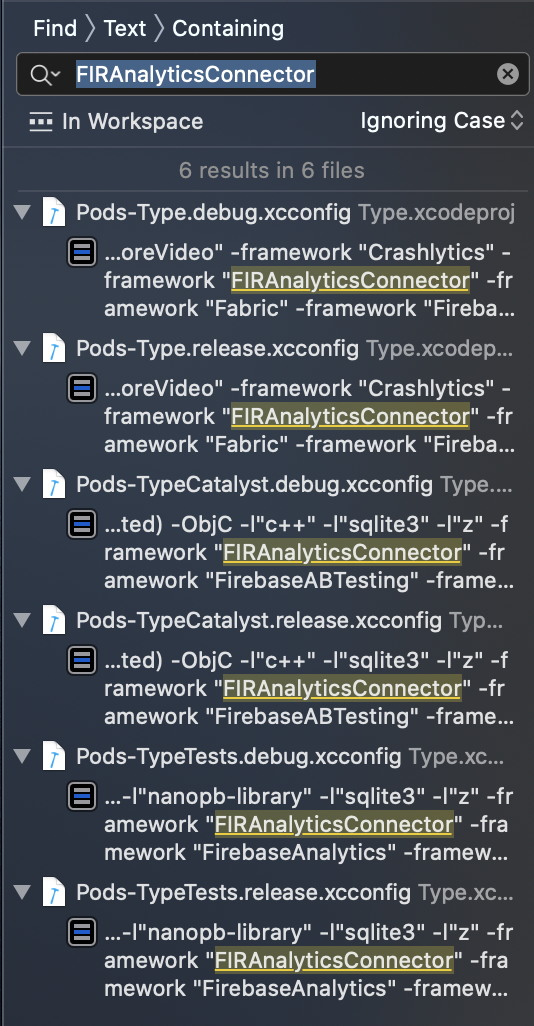Choose Find in the search mode path
This screenshot has height=1026, width=534.
pyautogui.click(x=55, y=29)
